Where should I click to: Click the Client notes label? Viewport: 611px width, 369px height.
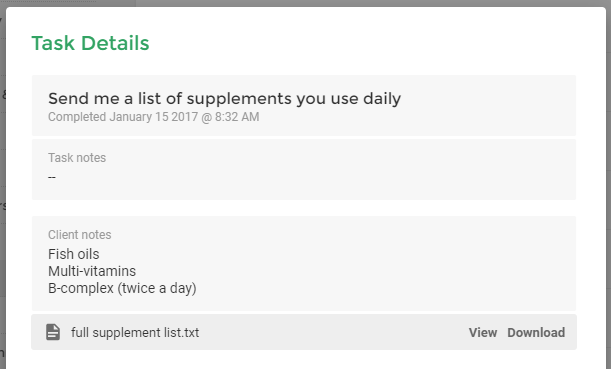(x=79, y=235)
